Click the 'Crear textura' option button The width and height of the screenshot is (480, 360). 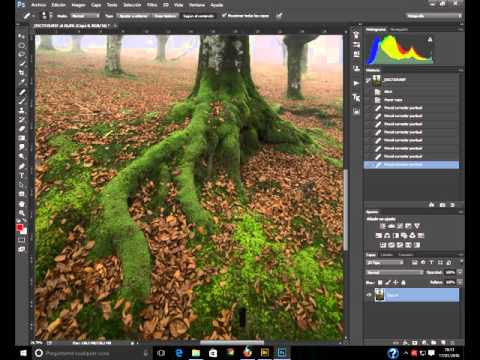[165, 16]
